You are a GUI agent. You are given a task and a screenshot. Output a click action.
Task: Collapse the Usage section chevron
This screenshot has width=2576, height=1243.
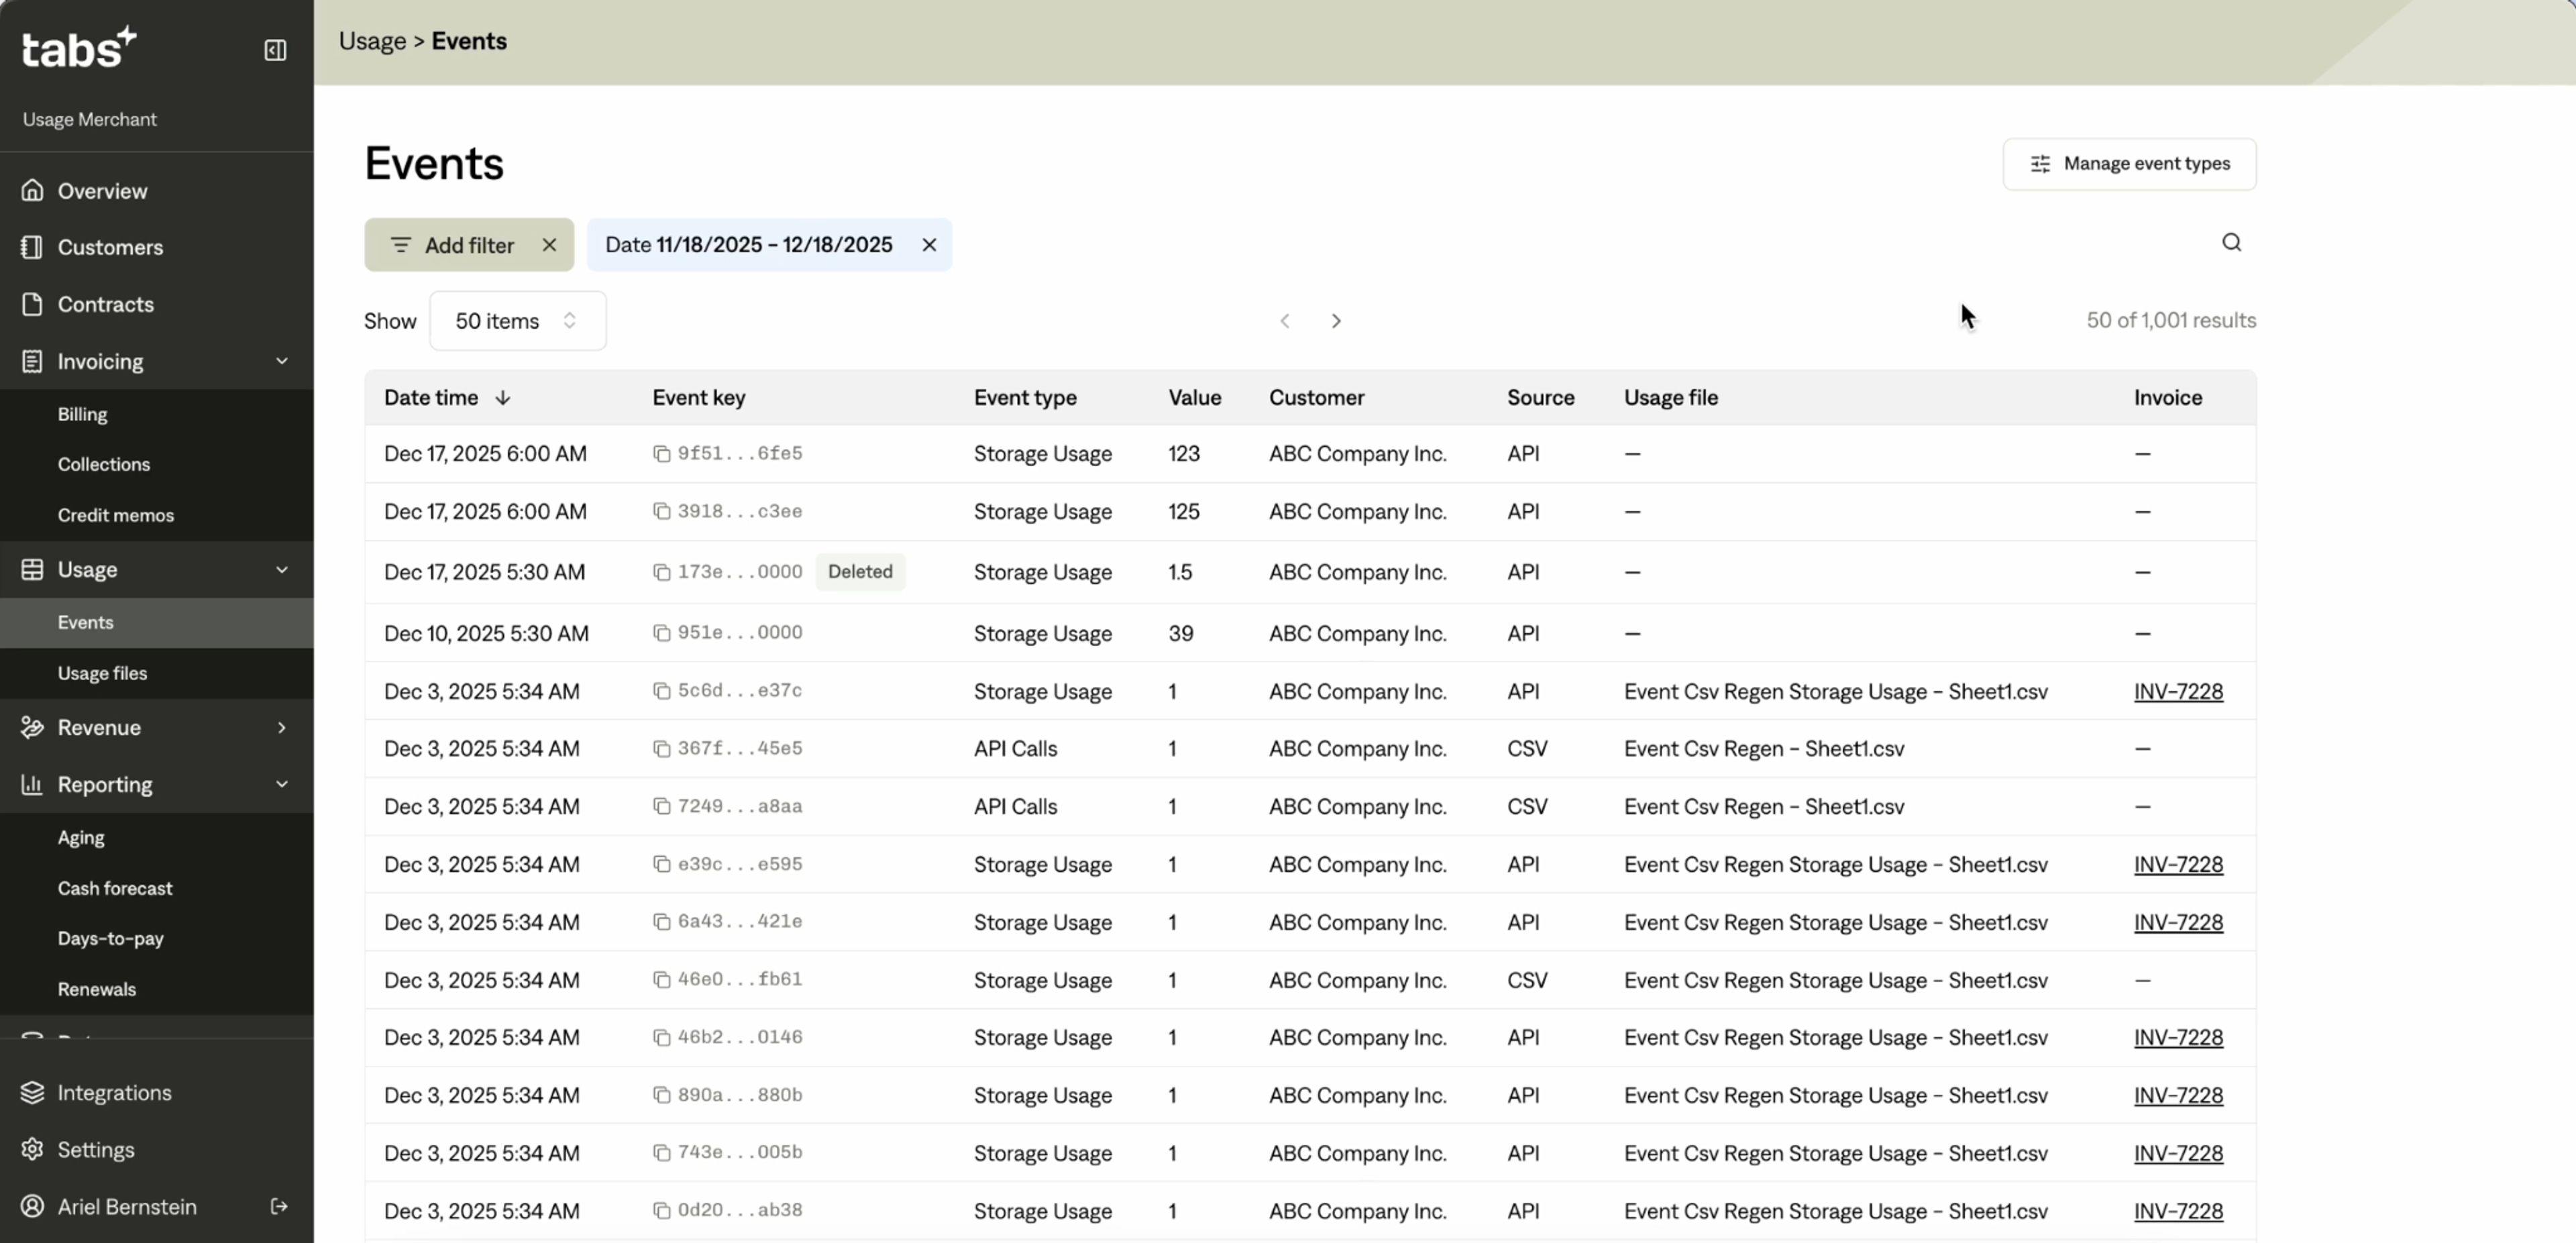point(282,569)
